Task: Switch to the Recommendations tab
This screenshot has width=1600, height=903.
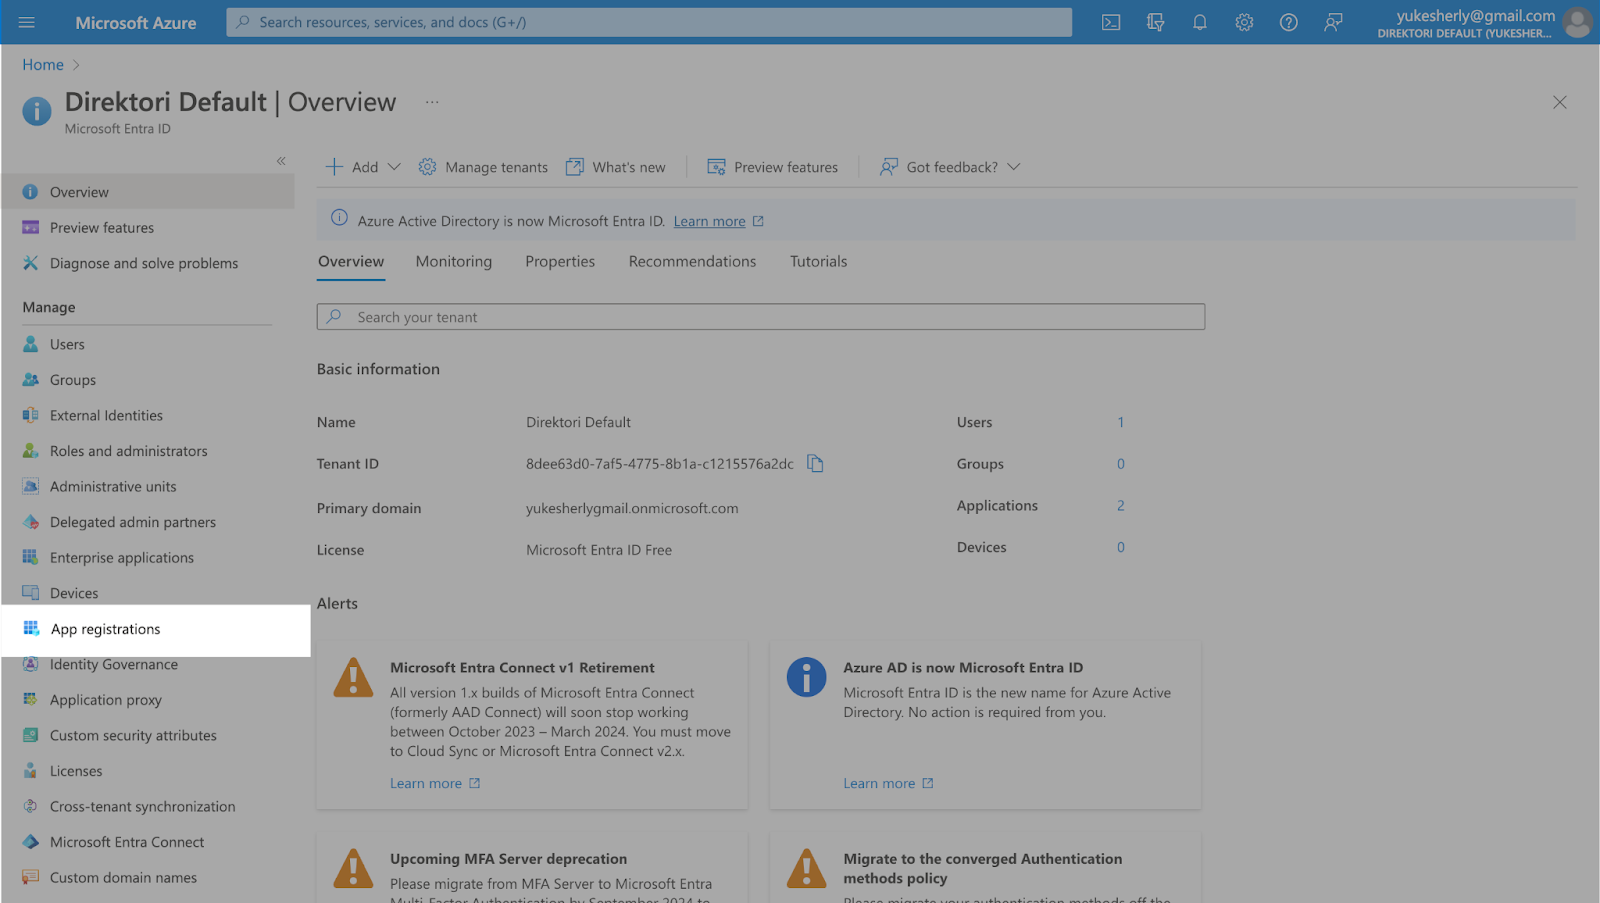Action: point(692,261)
